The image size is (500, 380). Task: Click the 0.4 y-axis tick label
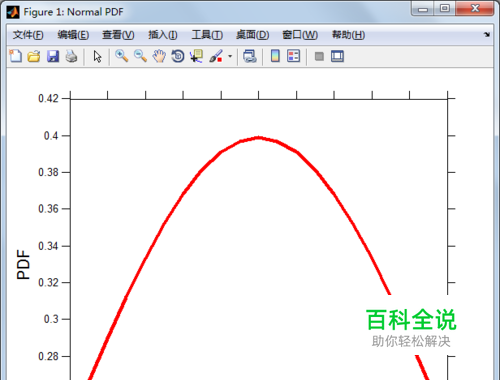click(x=51, y=136)
